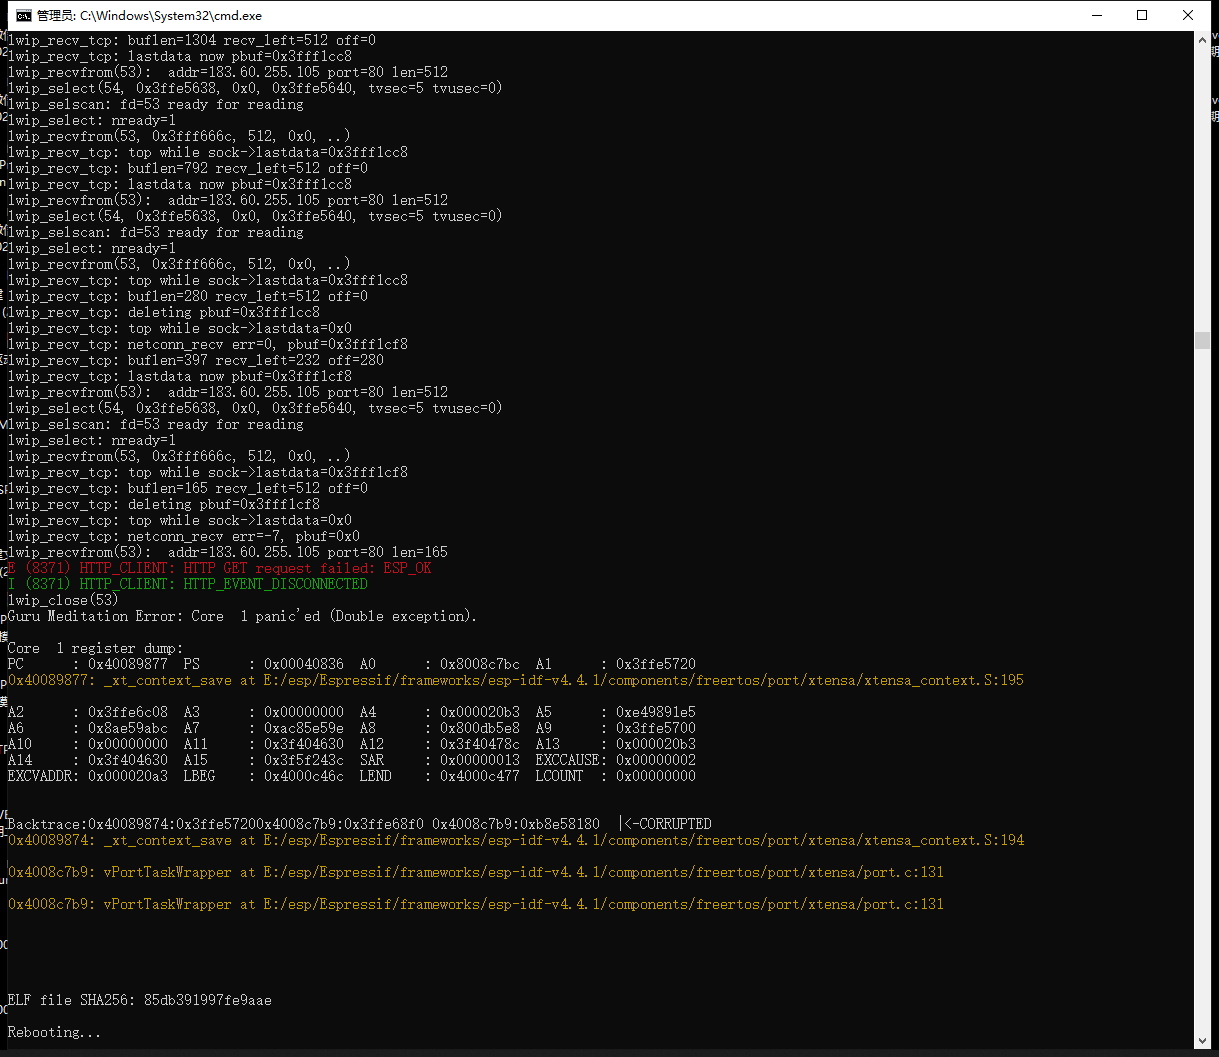Click the cmd.exe icon in title bar

pyautogui.click(x=22, y=15)
